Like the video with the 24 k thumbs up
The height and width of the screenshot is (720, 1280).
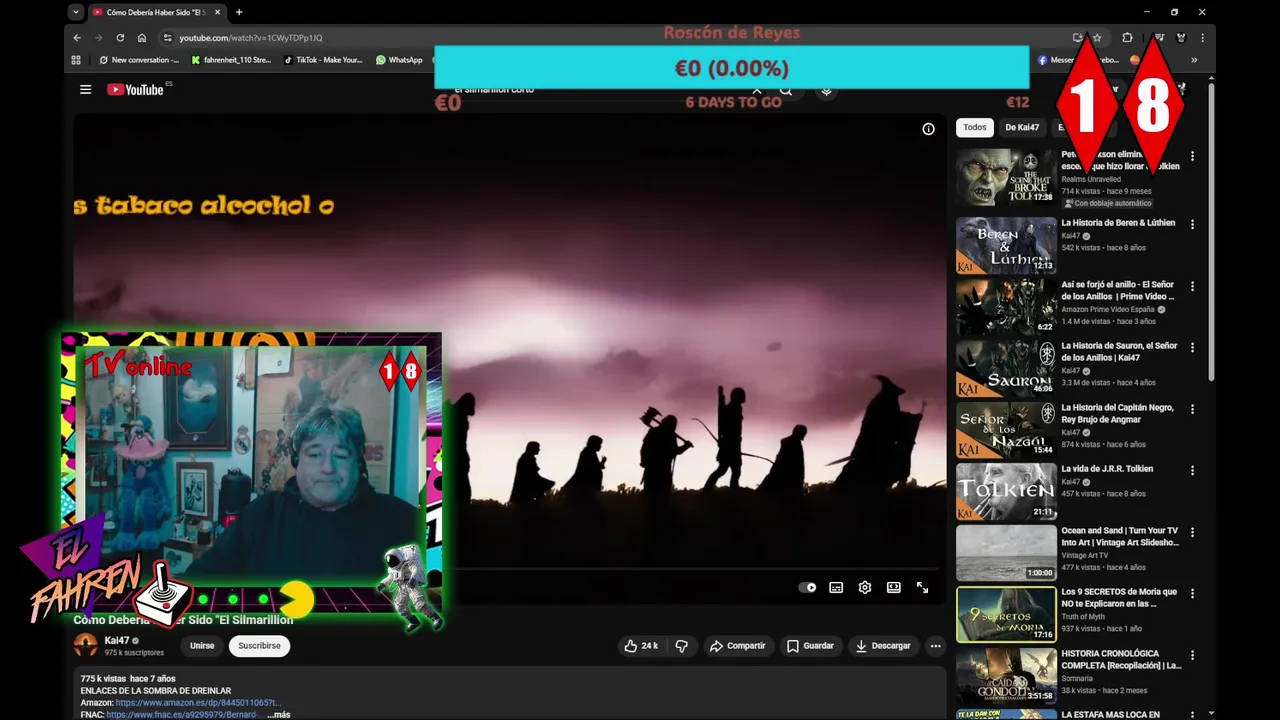641,646
